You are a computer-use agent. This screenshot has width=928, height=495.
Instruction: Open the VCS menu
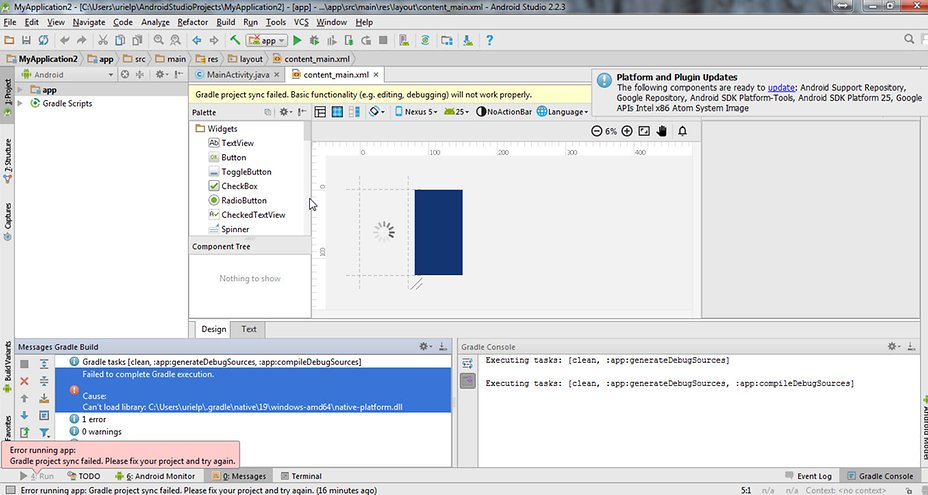301,22
